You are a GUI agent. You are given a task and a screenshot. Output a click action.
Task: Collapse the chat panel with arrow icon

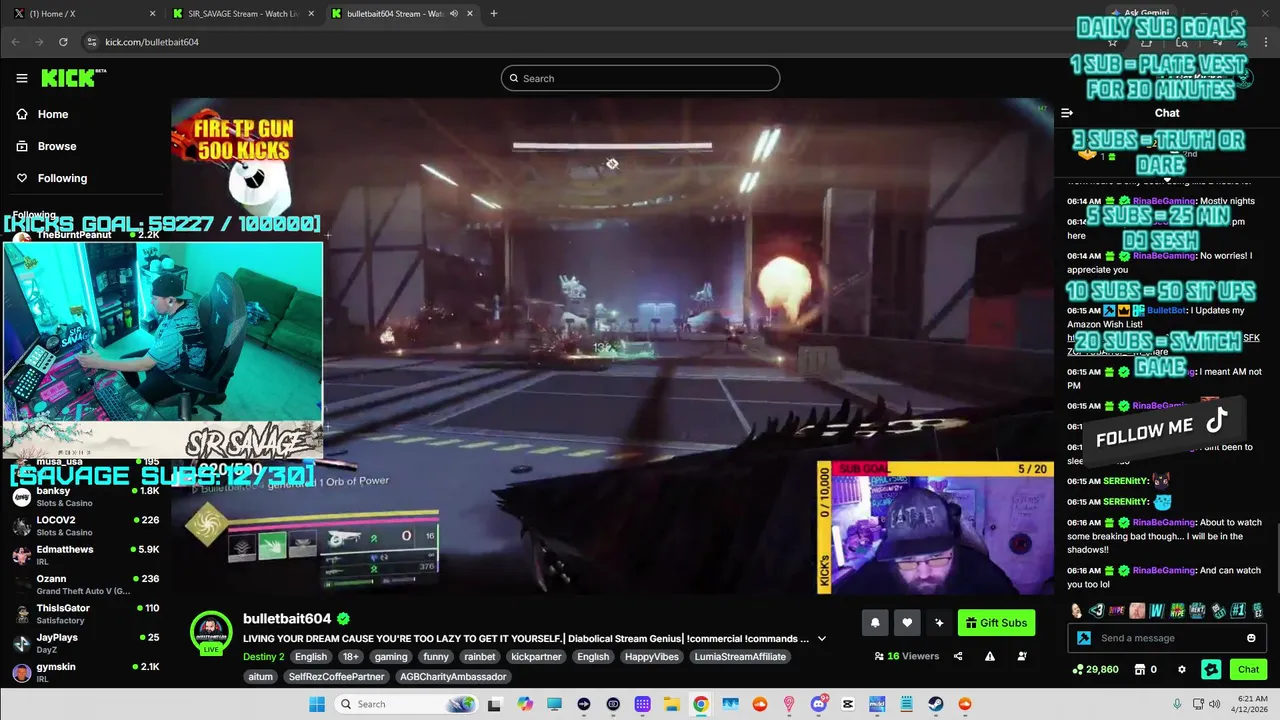click(1067, 113)
